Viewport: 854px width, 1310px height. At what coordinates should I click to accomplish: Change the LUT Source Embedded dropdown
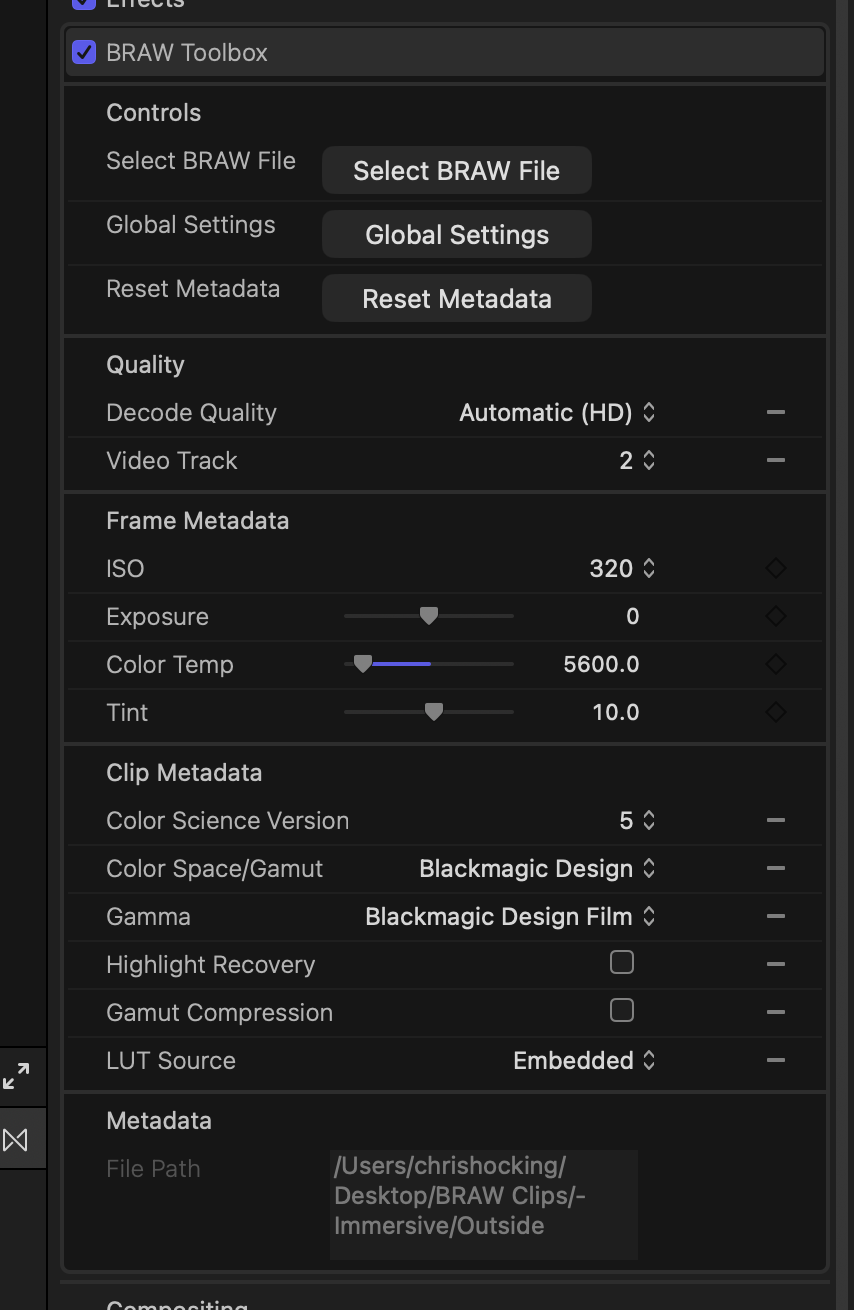click(584, 1060)
